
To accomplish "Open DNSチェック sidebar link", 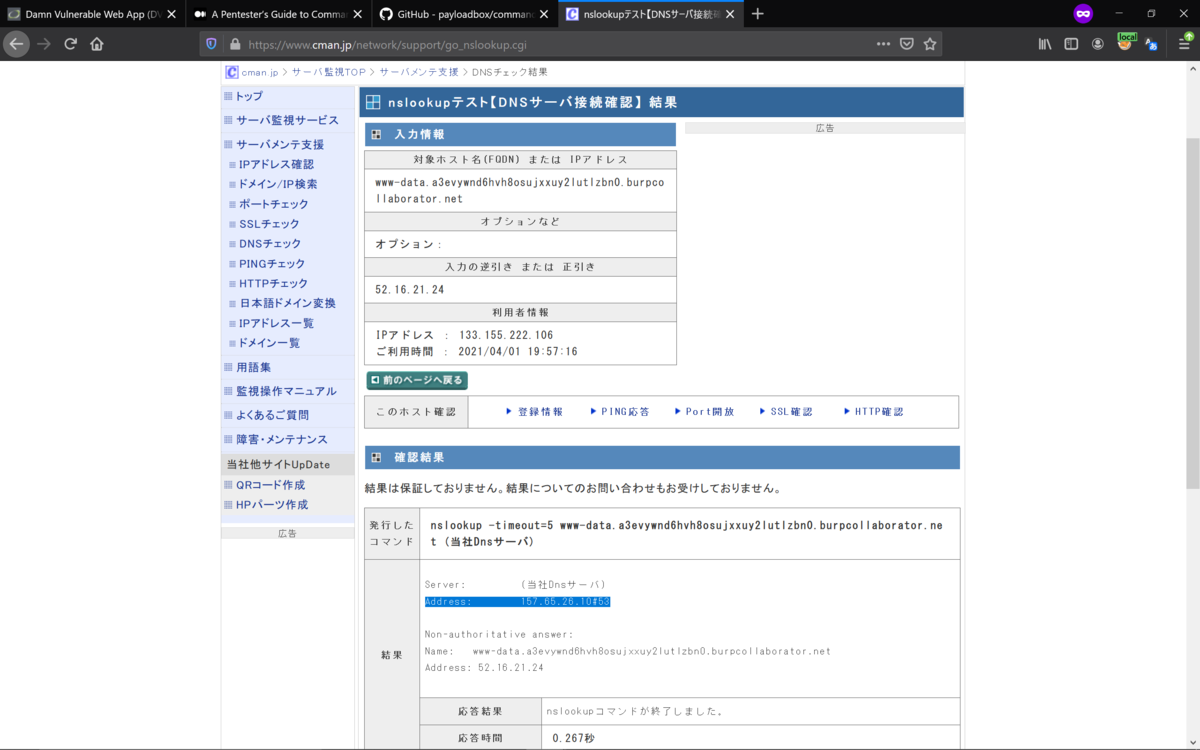I will [270, 243].
